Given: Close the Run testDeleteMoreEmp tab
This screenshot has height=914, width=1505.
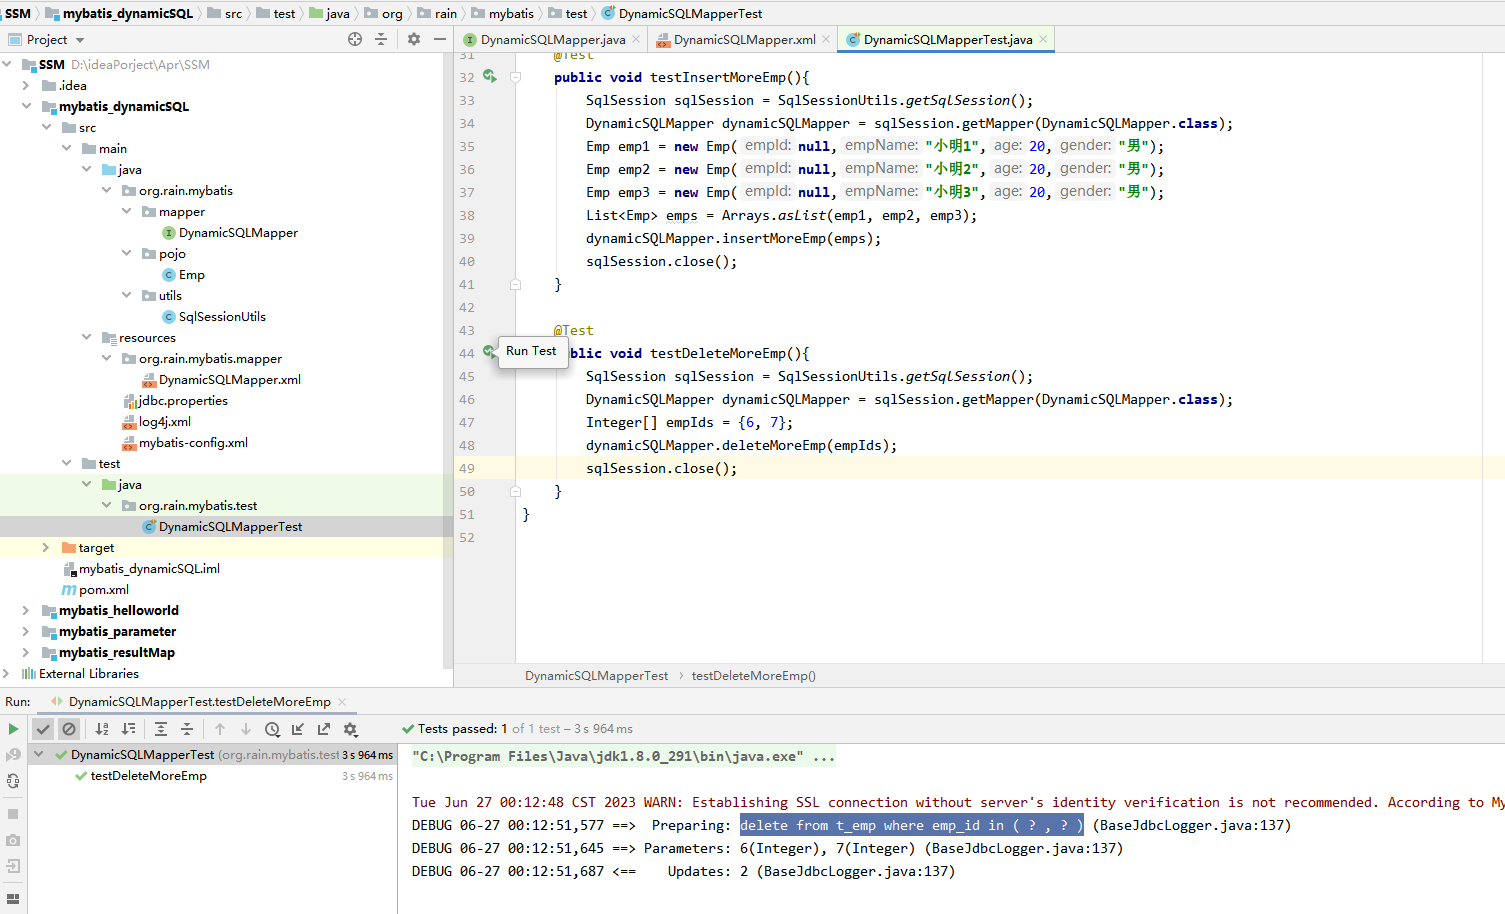Looking at the screenshot, I should pos(342,702).
